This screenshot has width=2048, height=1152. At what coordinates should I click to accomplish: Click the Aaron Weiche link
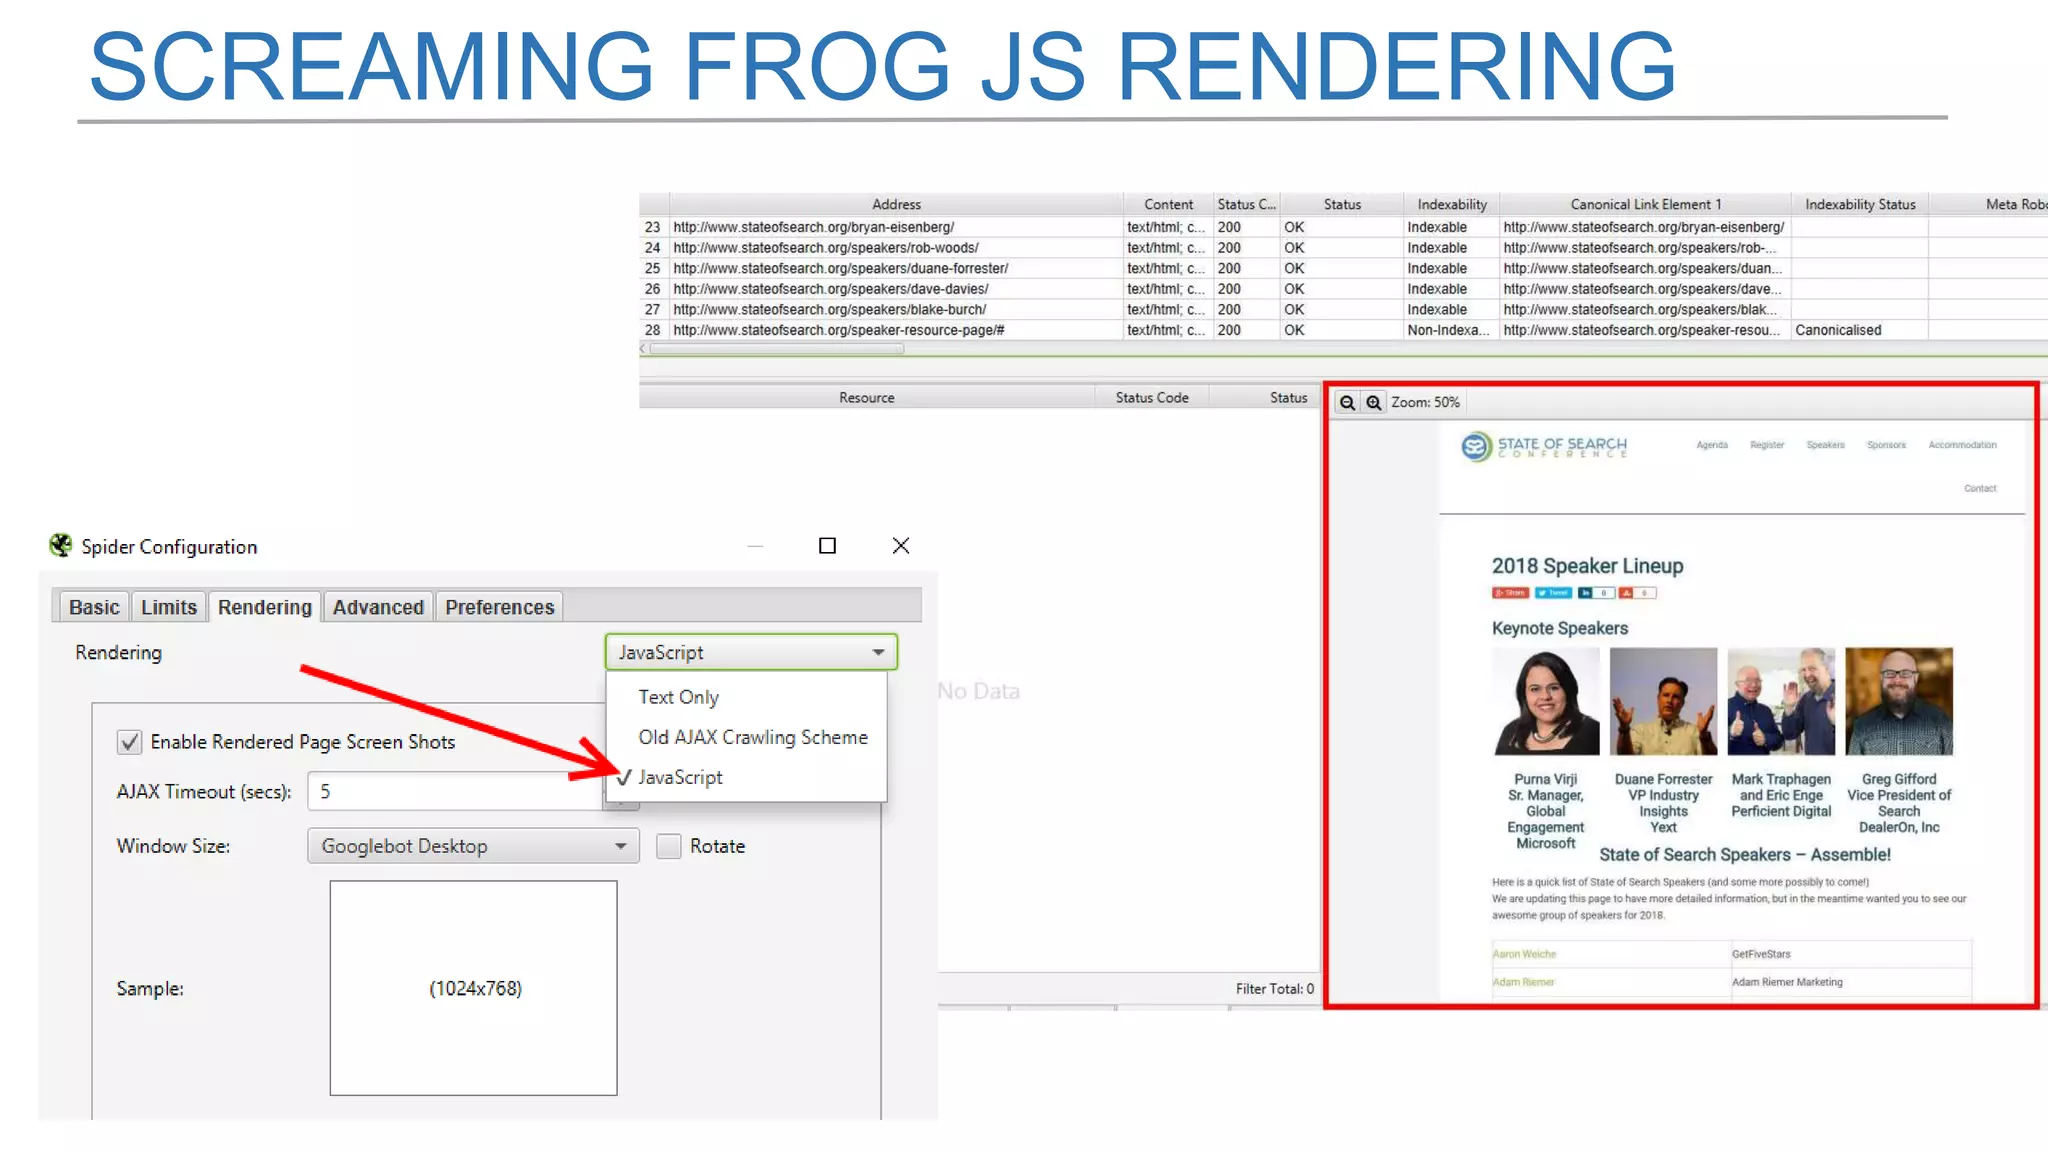[x=1524, y=954]
